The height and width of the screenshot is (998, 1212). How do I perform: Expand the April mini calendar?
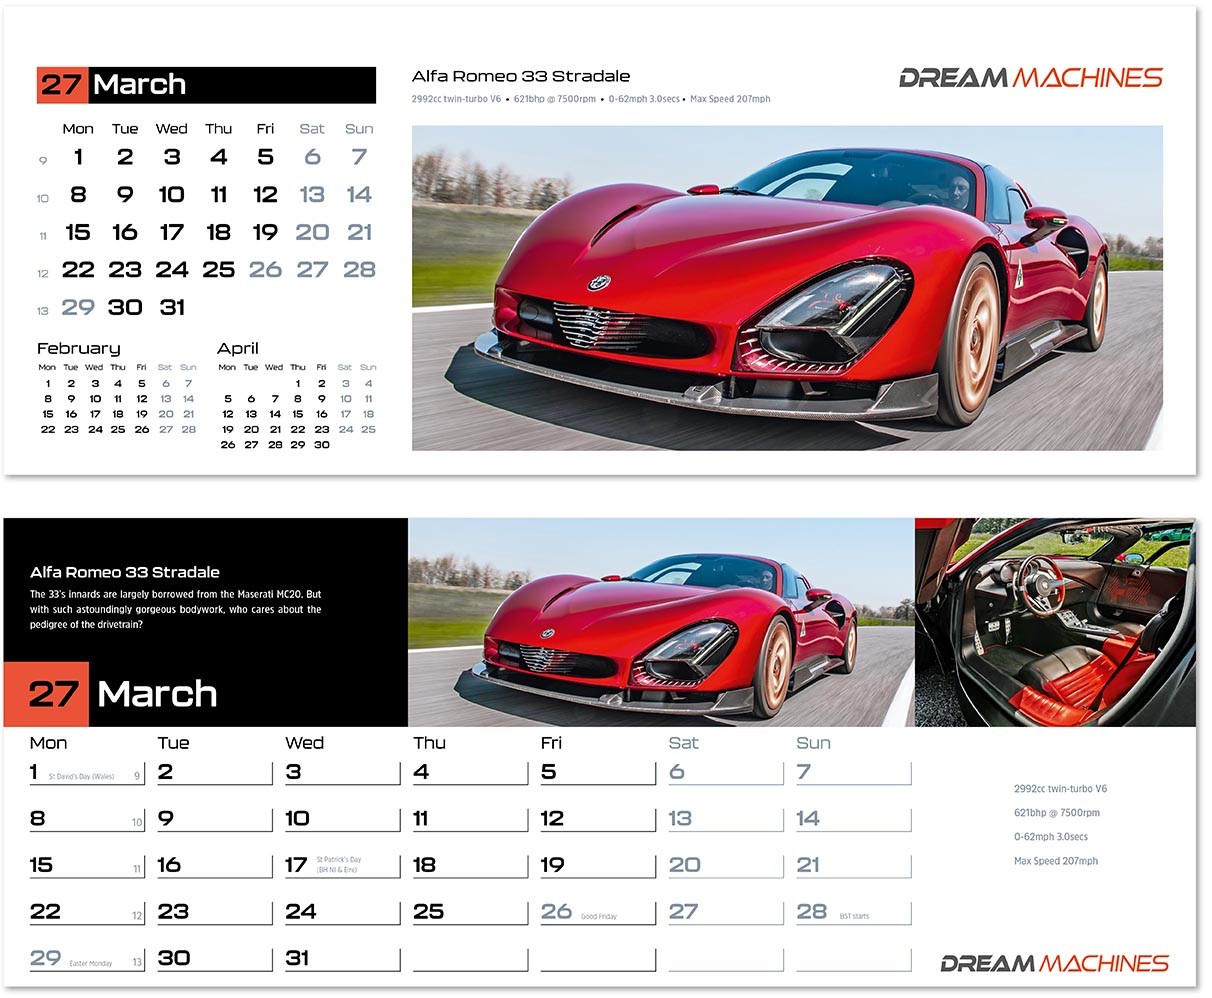click(x=295, y=395)
